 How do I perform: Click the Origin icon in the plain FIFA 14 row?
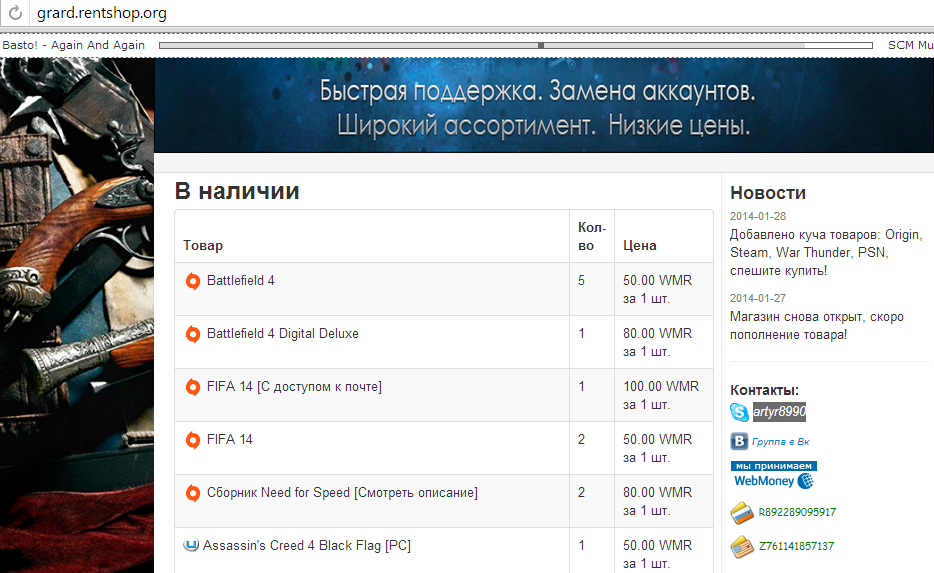point(192,440)
